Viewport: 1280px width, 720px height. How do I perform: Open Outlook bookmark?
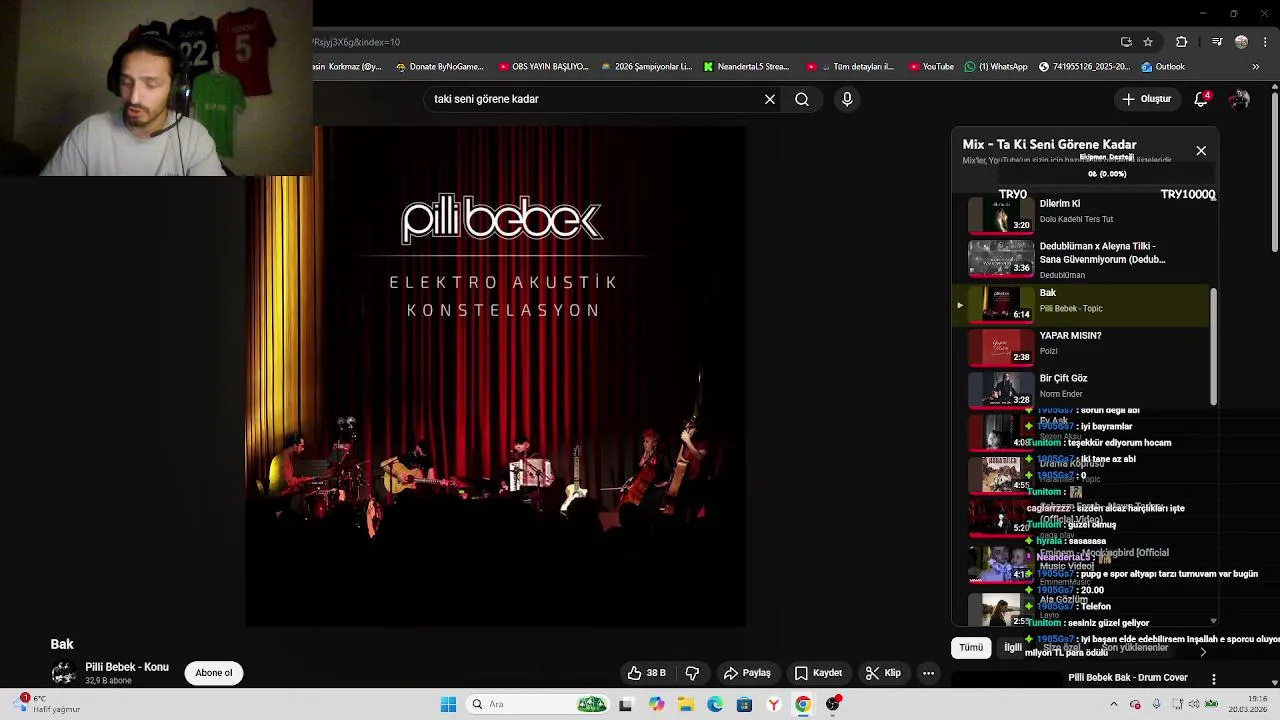pyautogui.click(x=1162, y=67)
